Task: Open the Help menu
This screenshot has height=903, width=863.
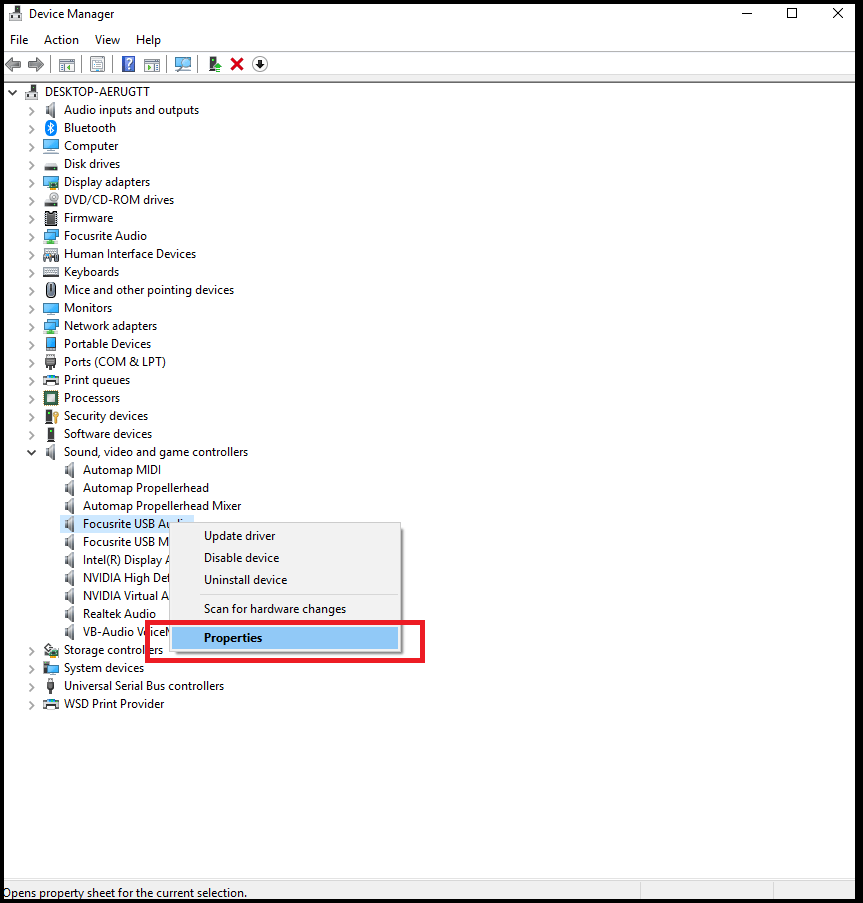Action: pos(148,40)
